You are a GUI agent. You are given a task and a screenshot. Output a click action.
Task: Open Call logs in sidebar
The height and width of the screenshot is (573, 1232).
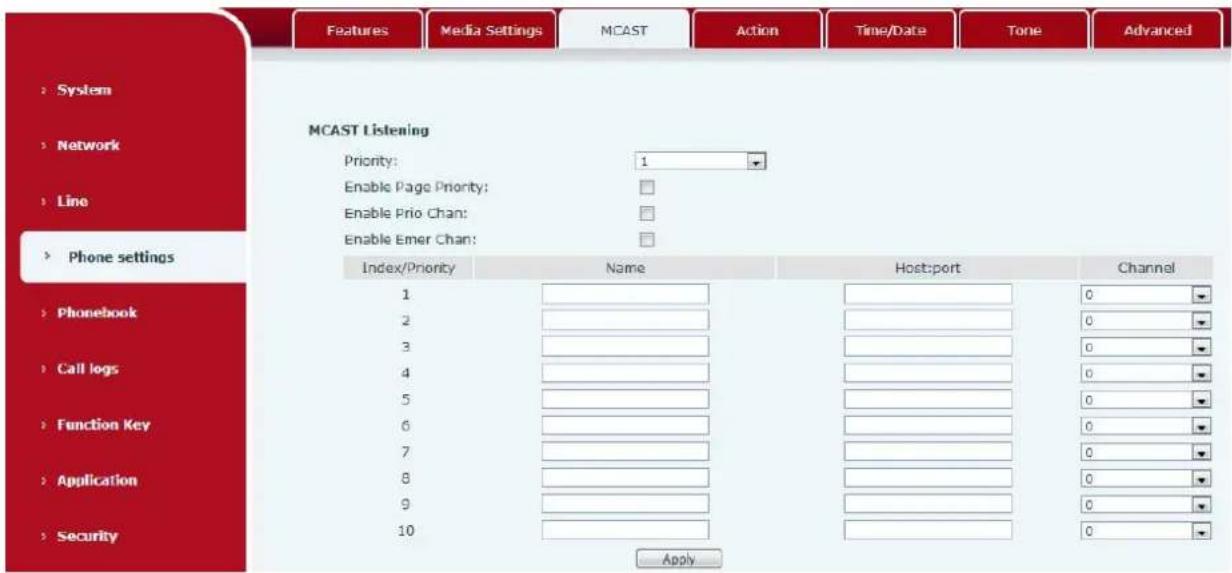88,369
